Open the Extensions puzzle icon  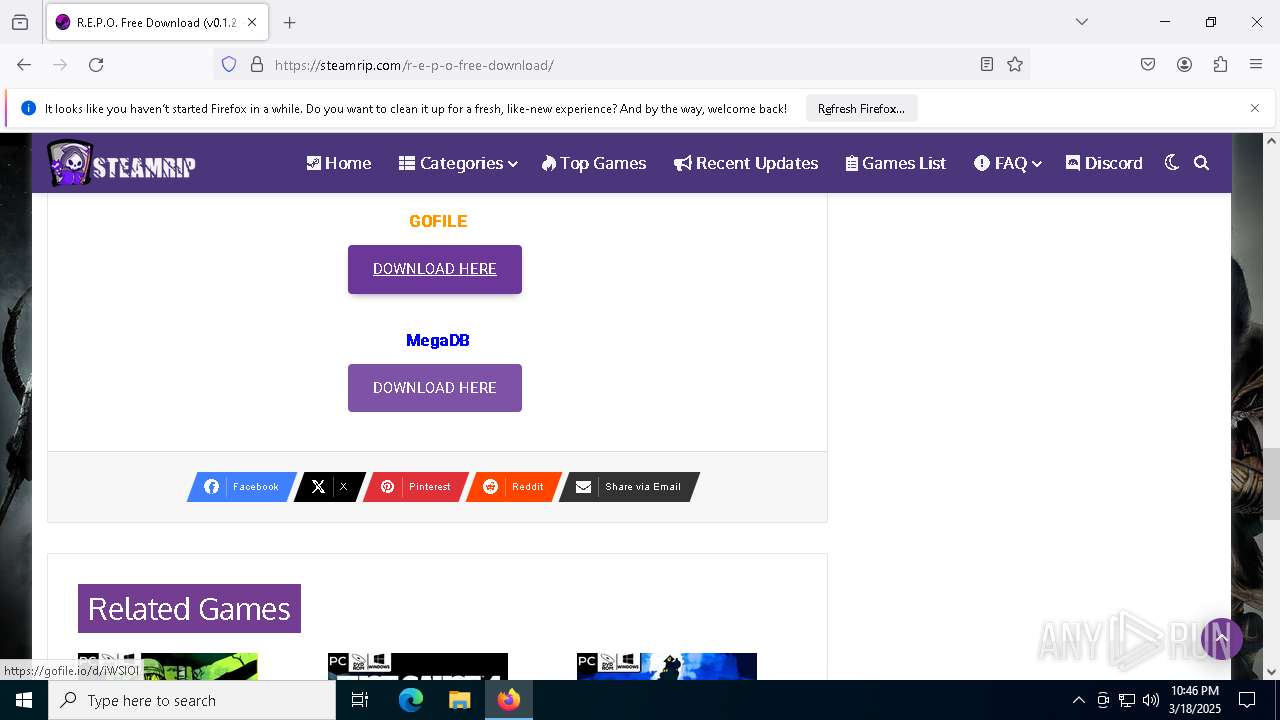[x=1220, y=64]
